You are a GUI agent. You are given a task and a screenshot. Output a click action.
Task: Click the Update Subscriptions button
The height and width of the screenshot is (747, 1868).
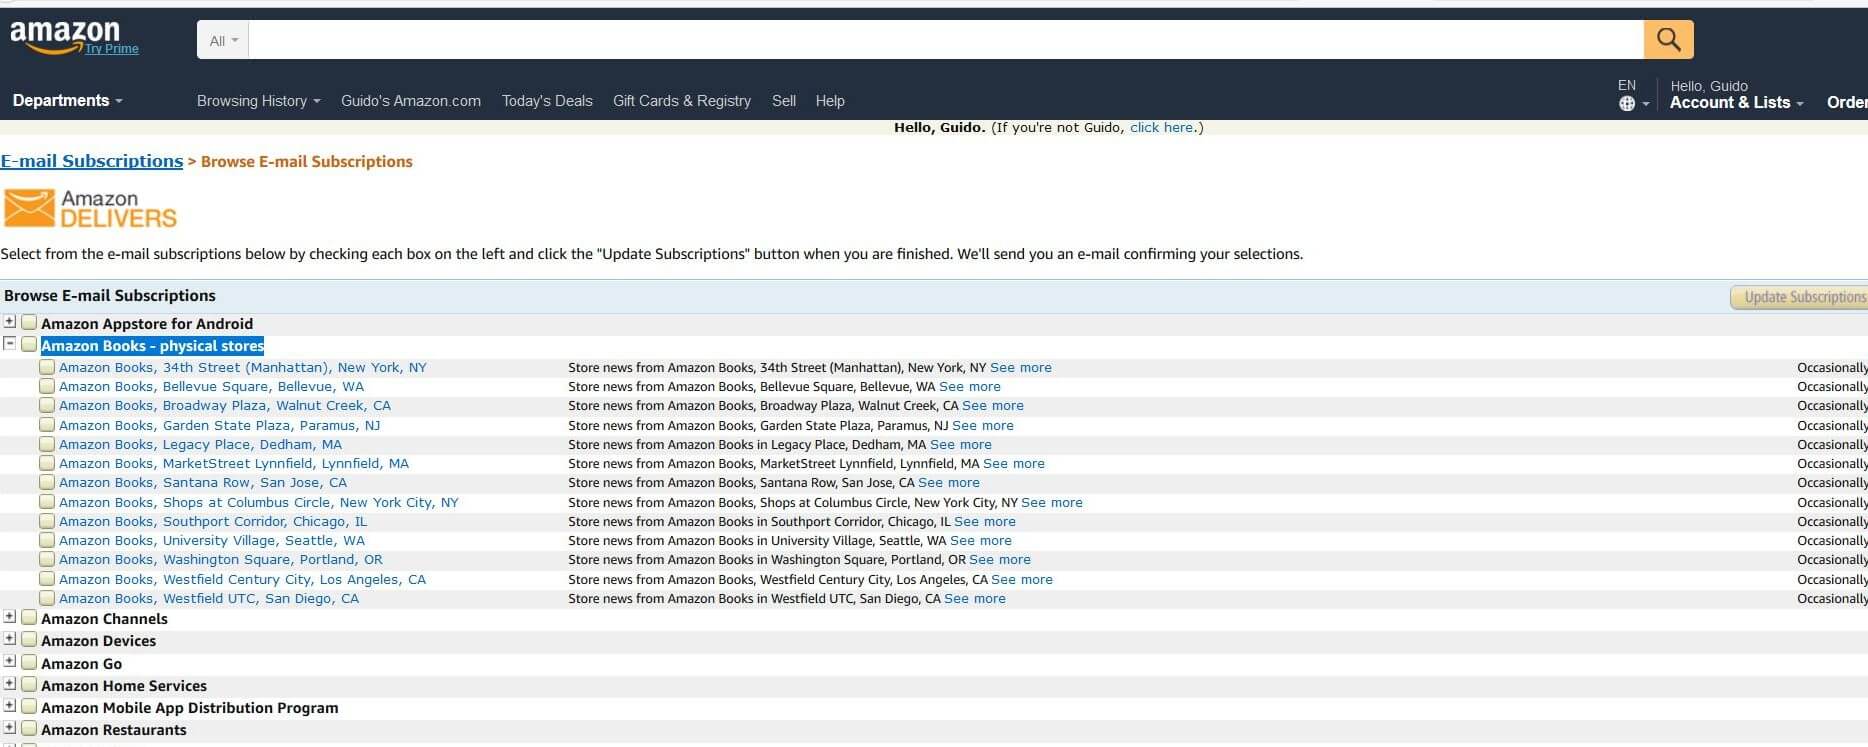pos(1800,297)
